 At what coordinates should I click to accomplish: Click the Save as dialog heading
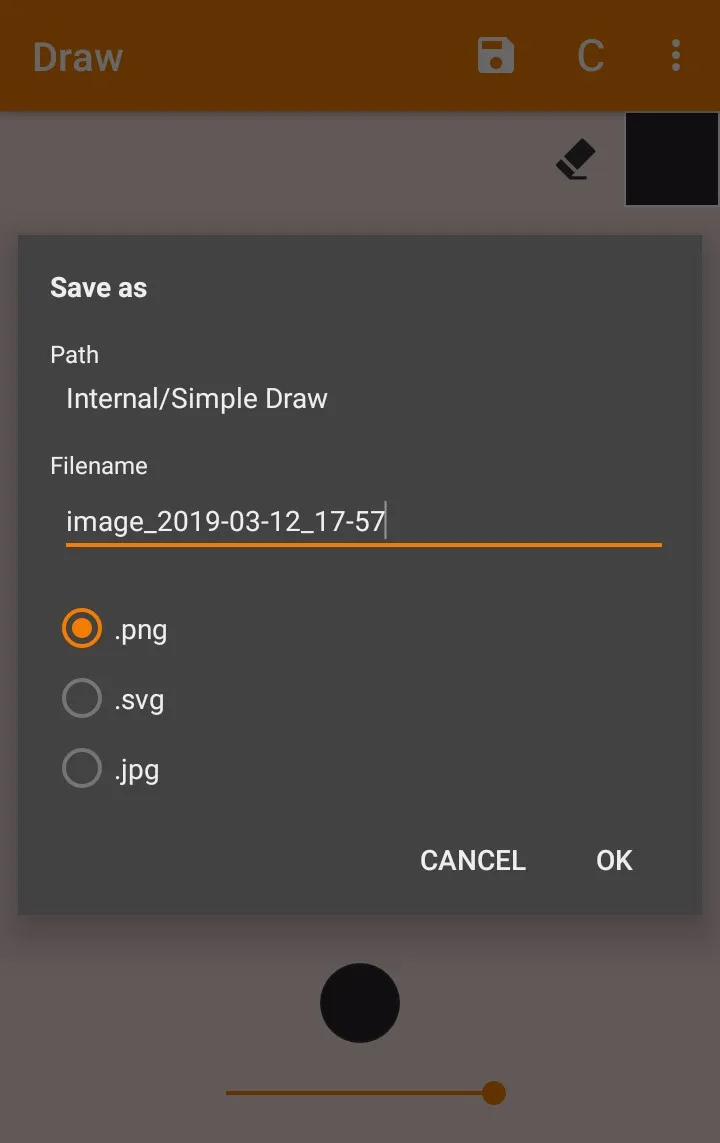click(x=98, y=288)
